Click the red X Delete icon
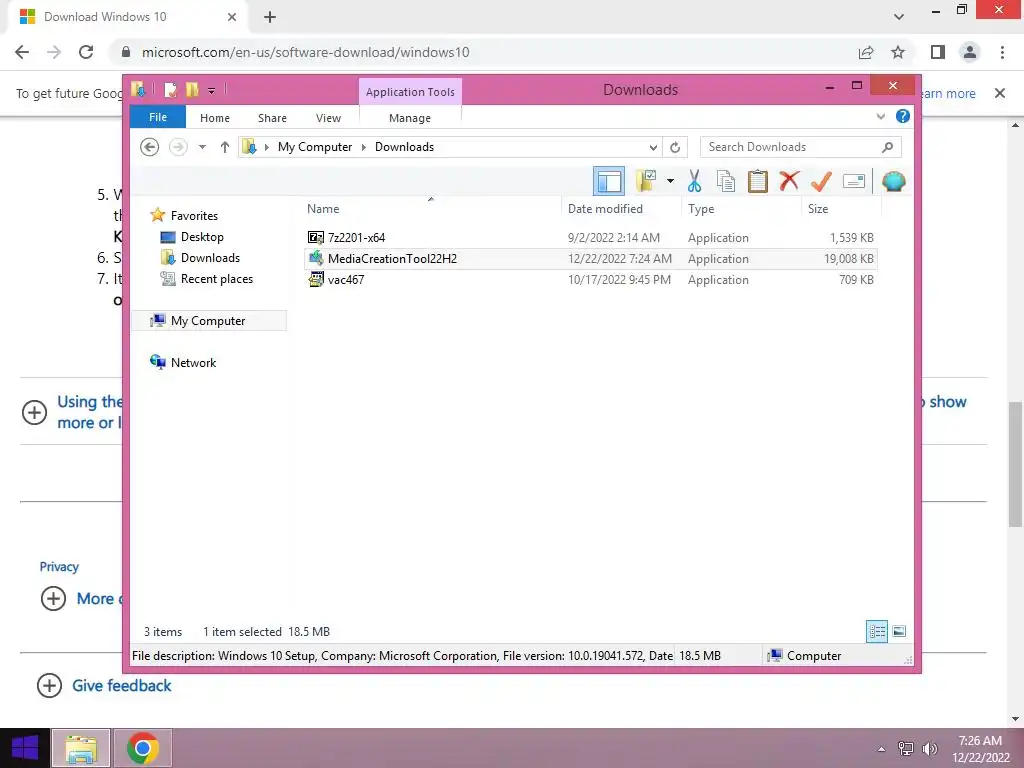 [790, 181]
